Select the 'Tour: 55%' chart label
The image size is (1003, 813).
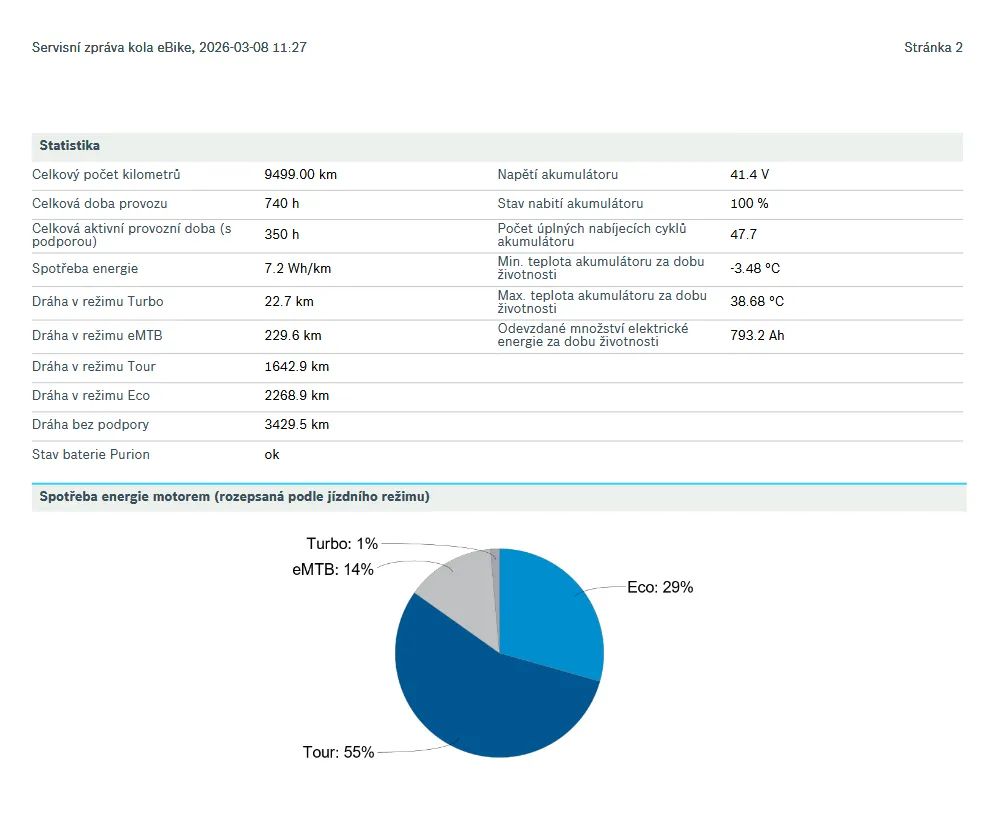point(338,752)
